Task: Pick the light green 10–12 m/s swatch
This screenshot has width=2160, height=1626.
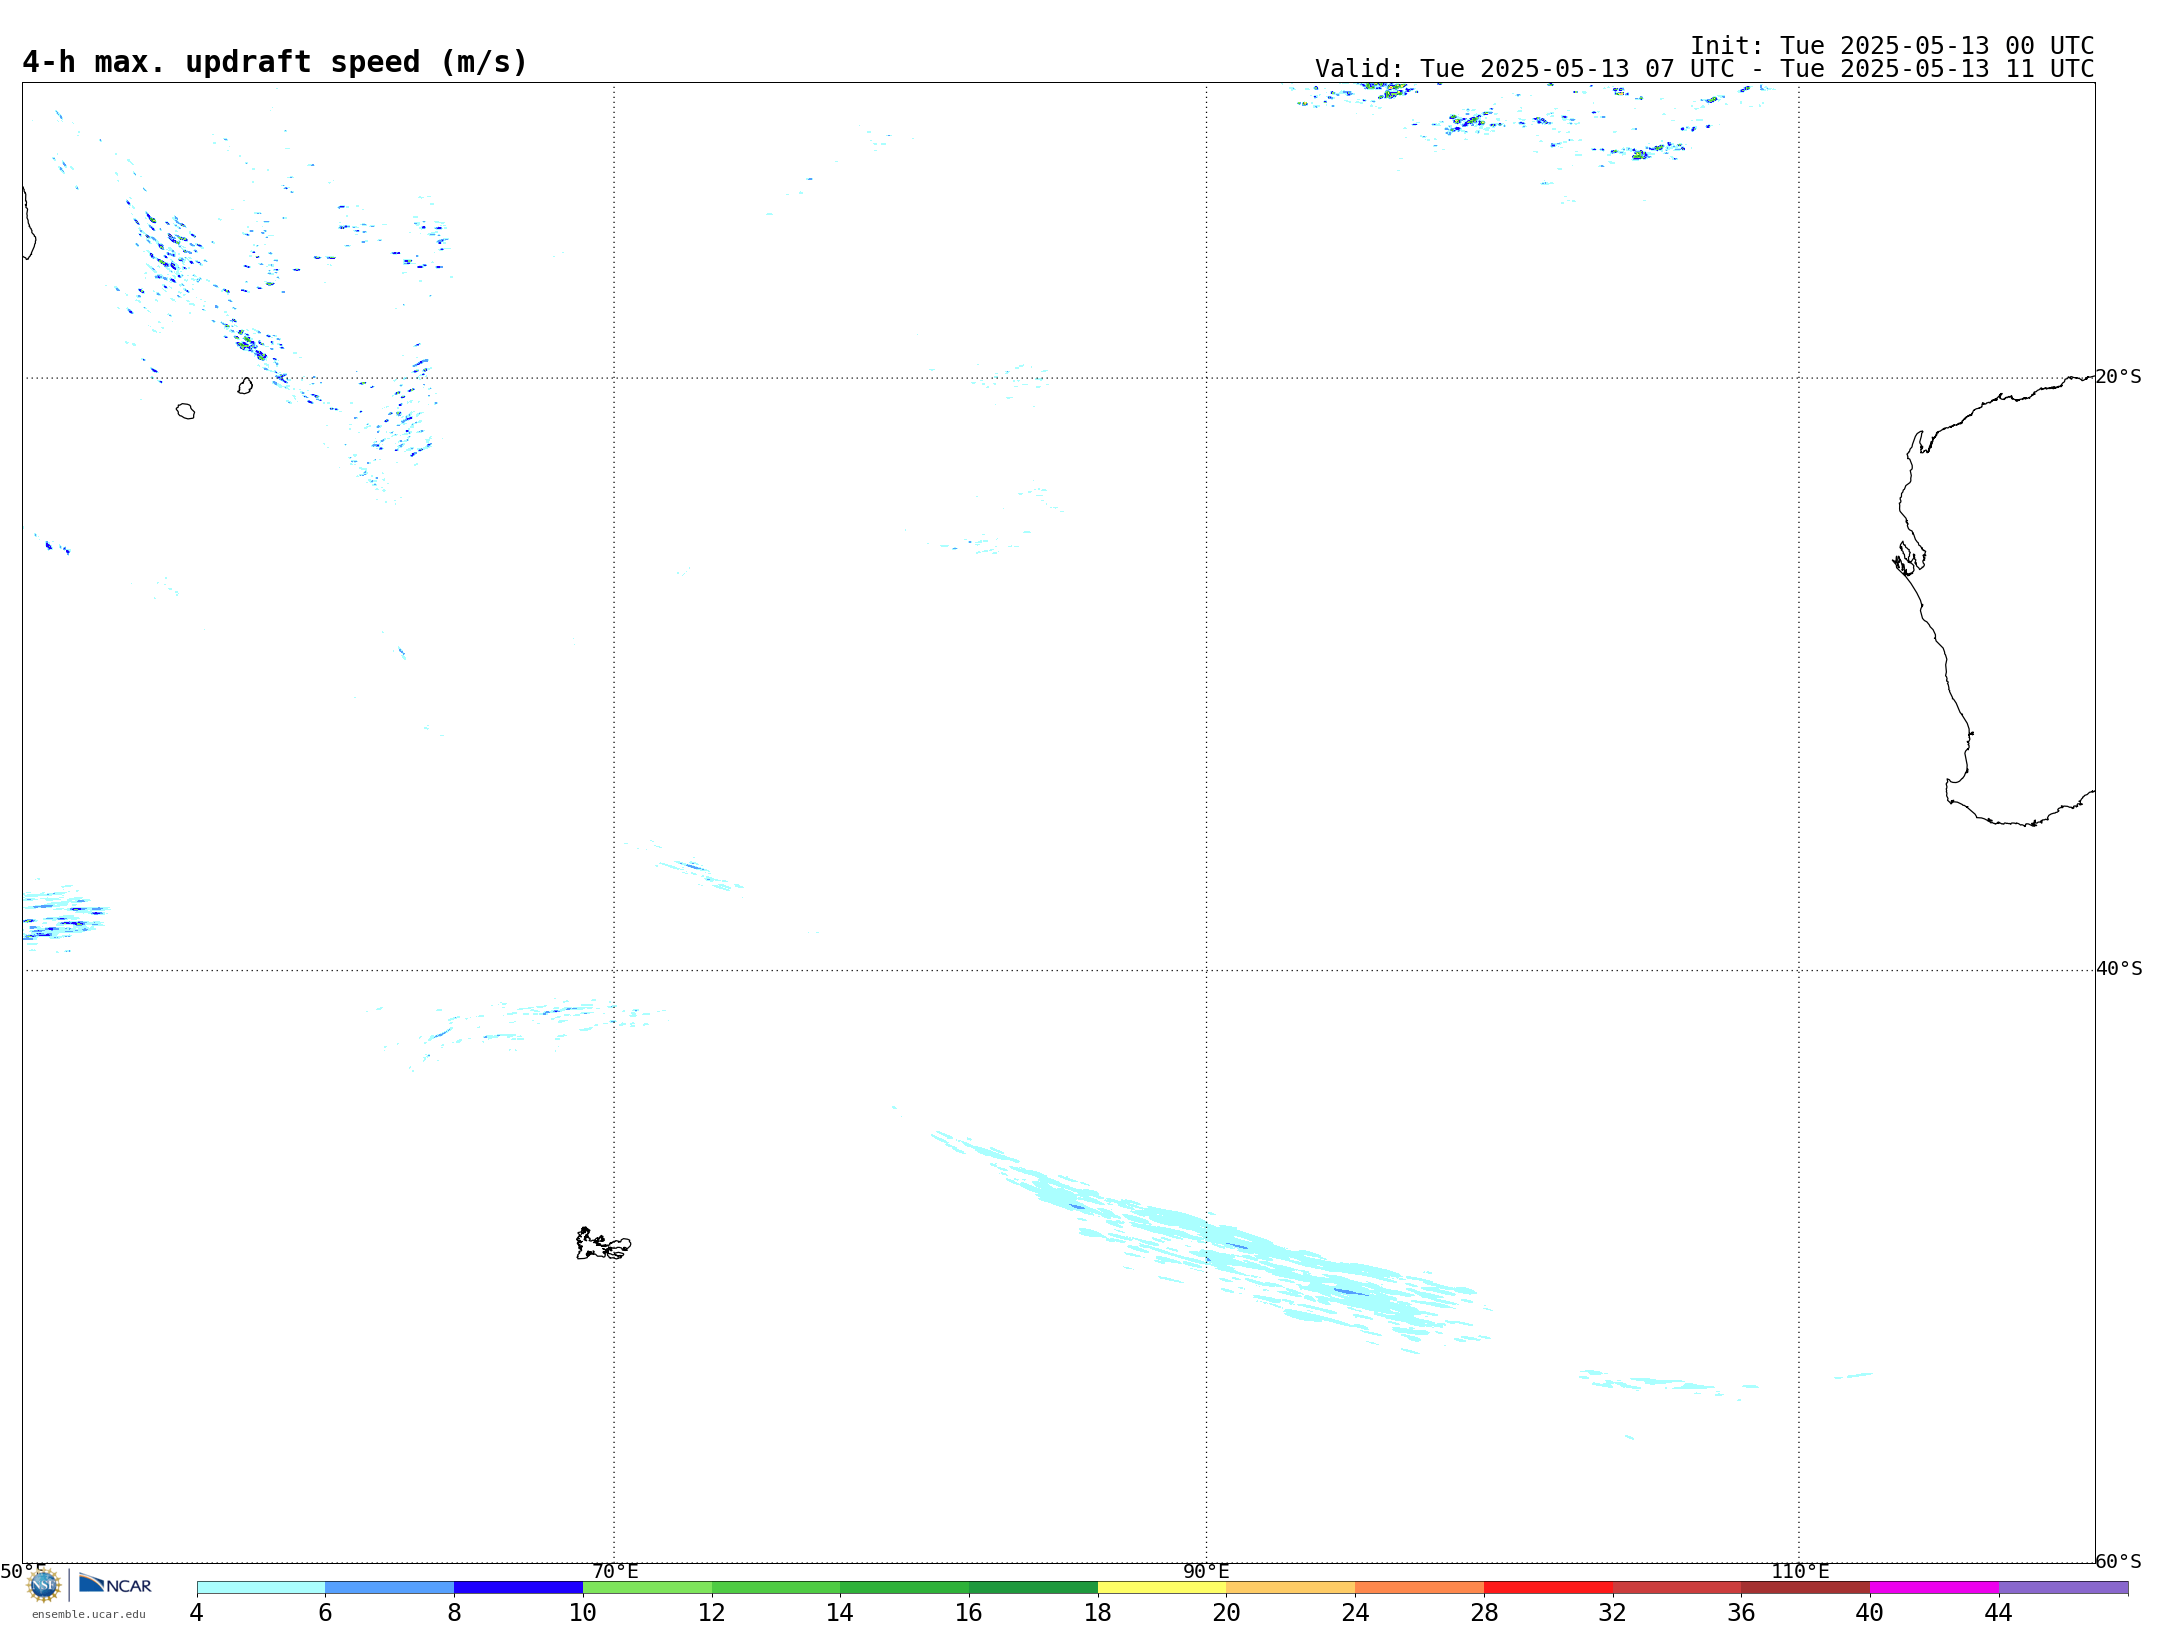Action: point(647,1588)
